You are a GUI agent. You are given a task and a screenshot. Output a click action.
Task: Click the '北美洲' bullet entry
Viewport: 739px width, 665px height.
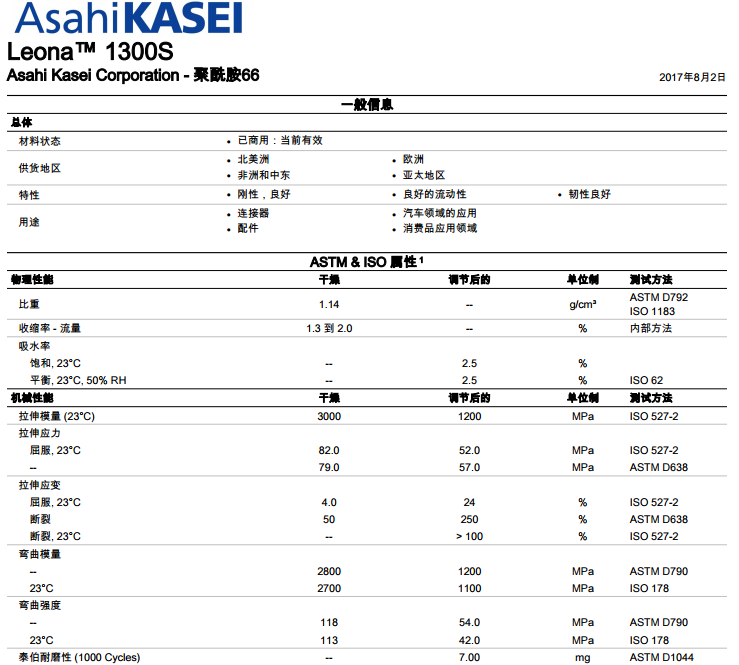coord(253,159)
